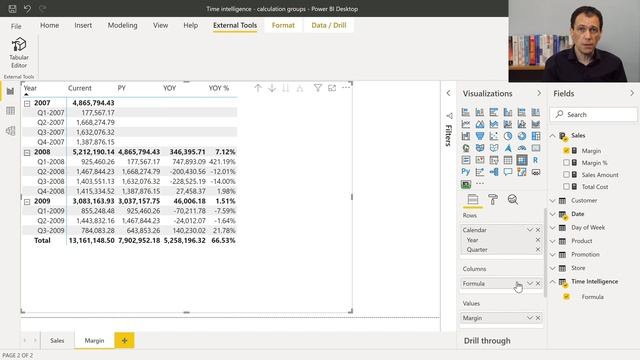The image size is (640, 360).
Task: Choose the Funnel visual
Action: coord(480,136)
